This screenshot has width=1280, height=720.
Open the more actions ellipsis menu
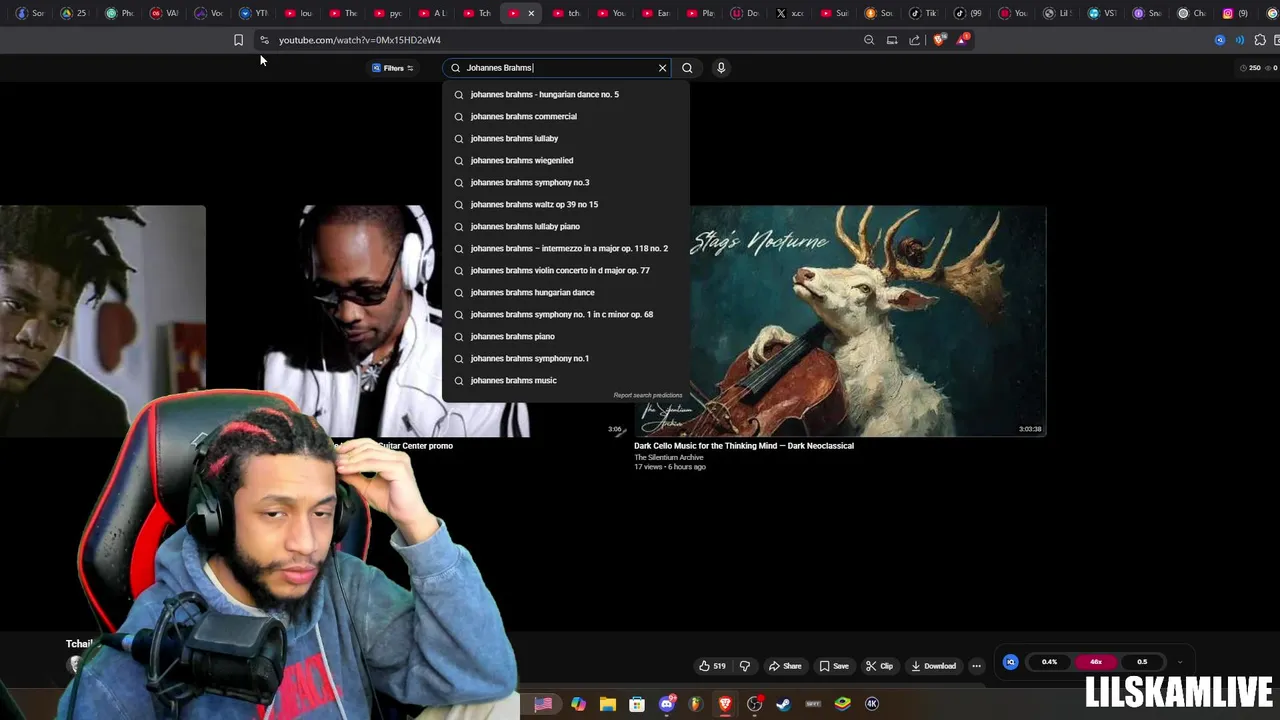point(977,666)
